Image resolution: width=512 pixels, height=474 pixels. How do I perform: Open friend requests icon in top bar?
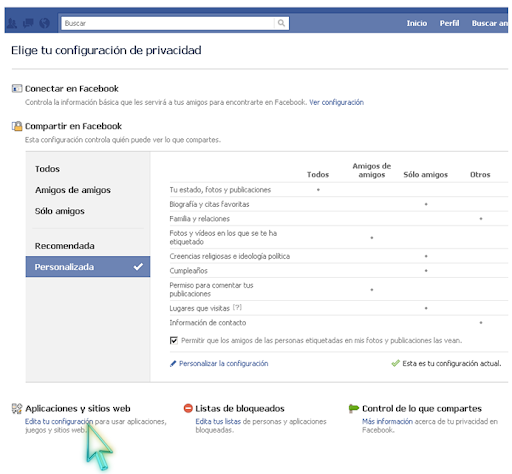click(12, 23)
